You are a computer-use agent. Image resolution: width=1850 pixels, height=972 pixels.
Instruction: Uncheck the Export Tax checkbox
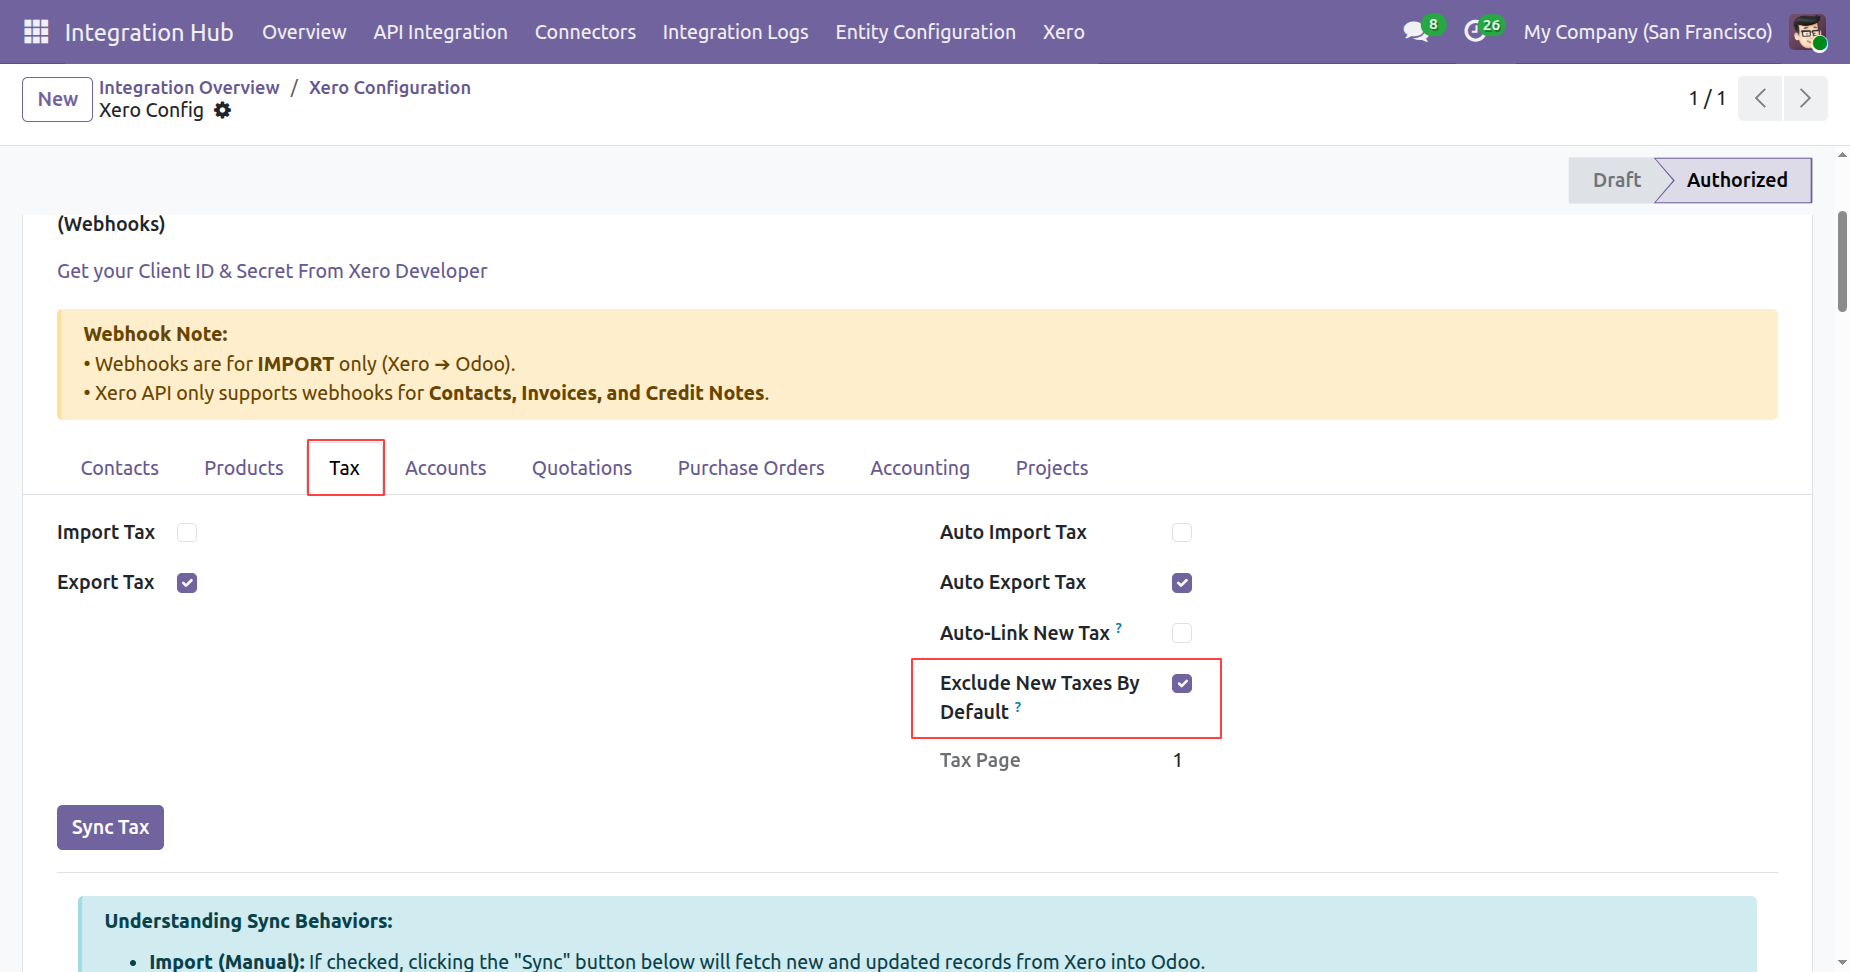[x=187, y=583]
